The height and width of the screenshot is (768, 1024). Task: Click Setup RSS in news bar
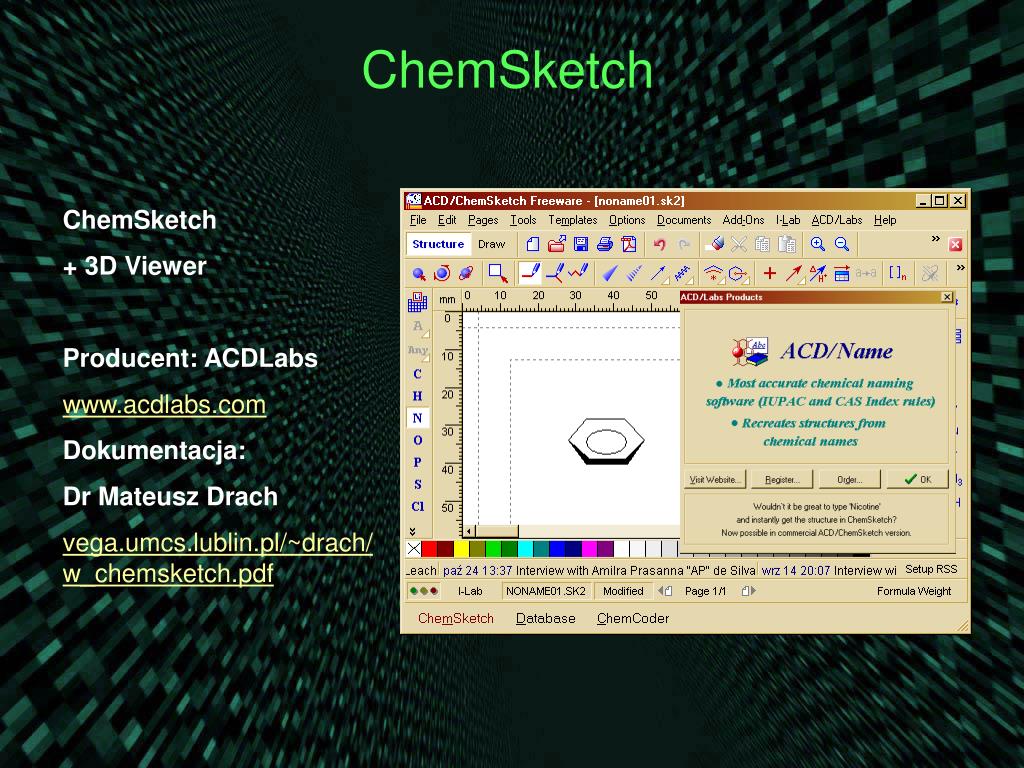(x=931, y=569)
